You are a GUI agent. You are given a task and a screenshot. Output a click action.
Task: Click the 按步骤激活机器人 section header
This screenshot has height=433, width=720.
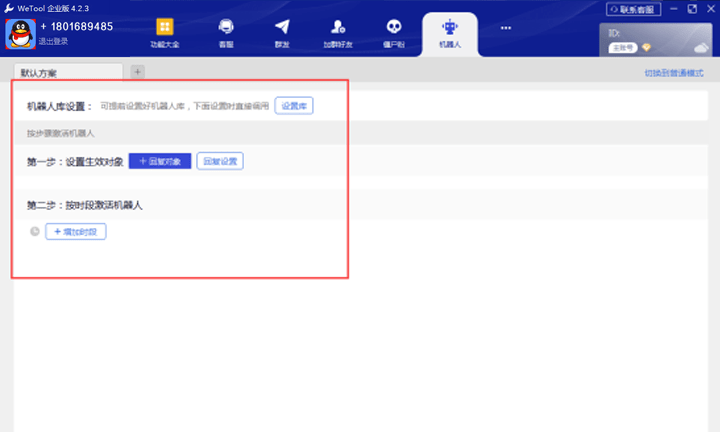point(60,133)
